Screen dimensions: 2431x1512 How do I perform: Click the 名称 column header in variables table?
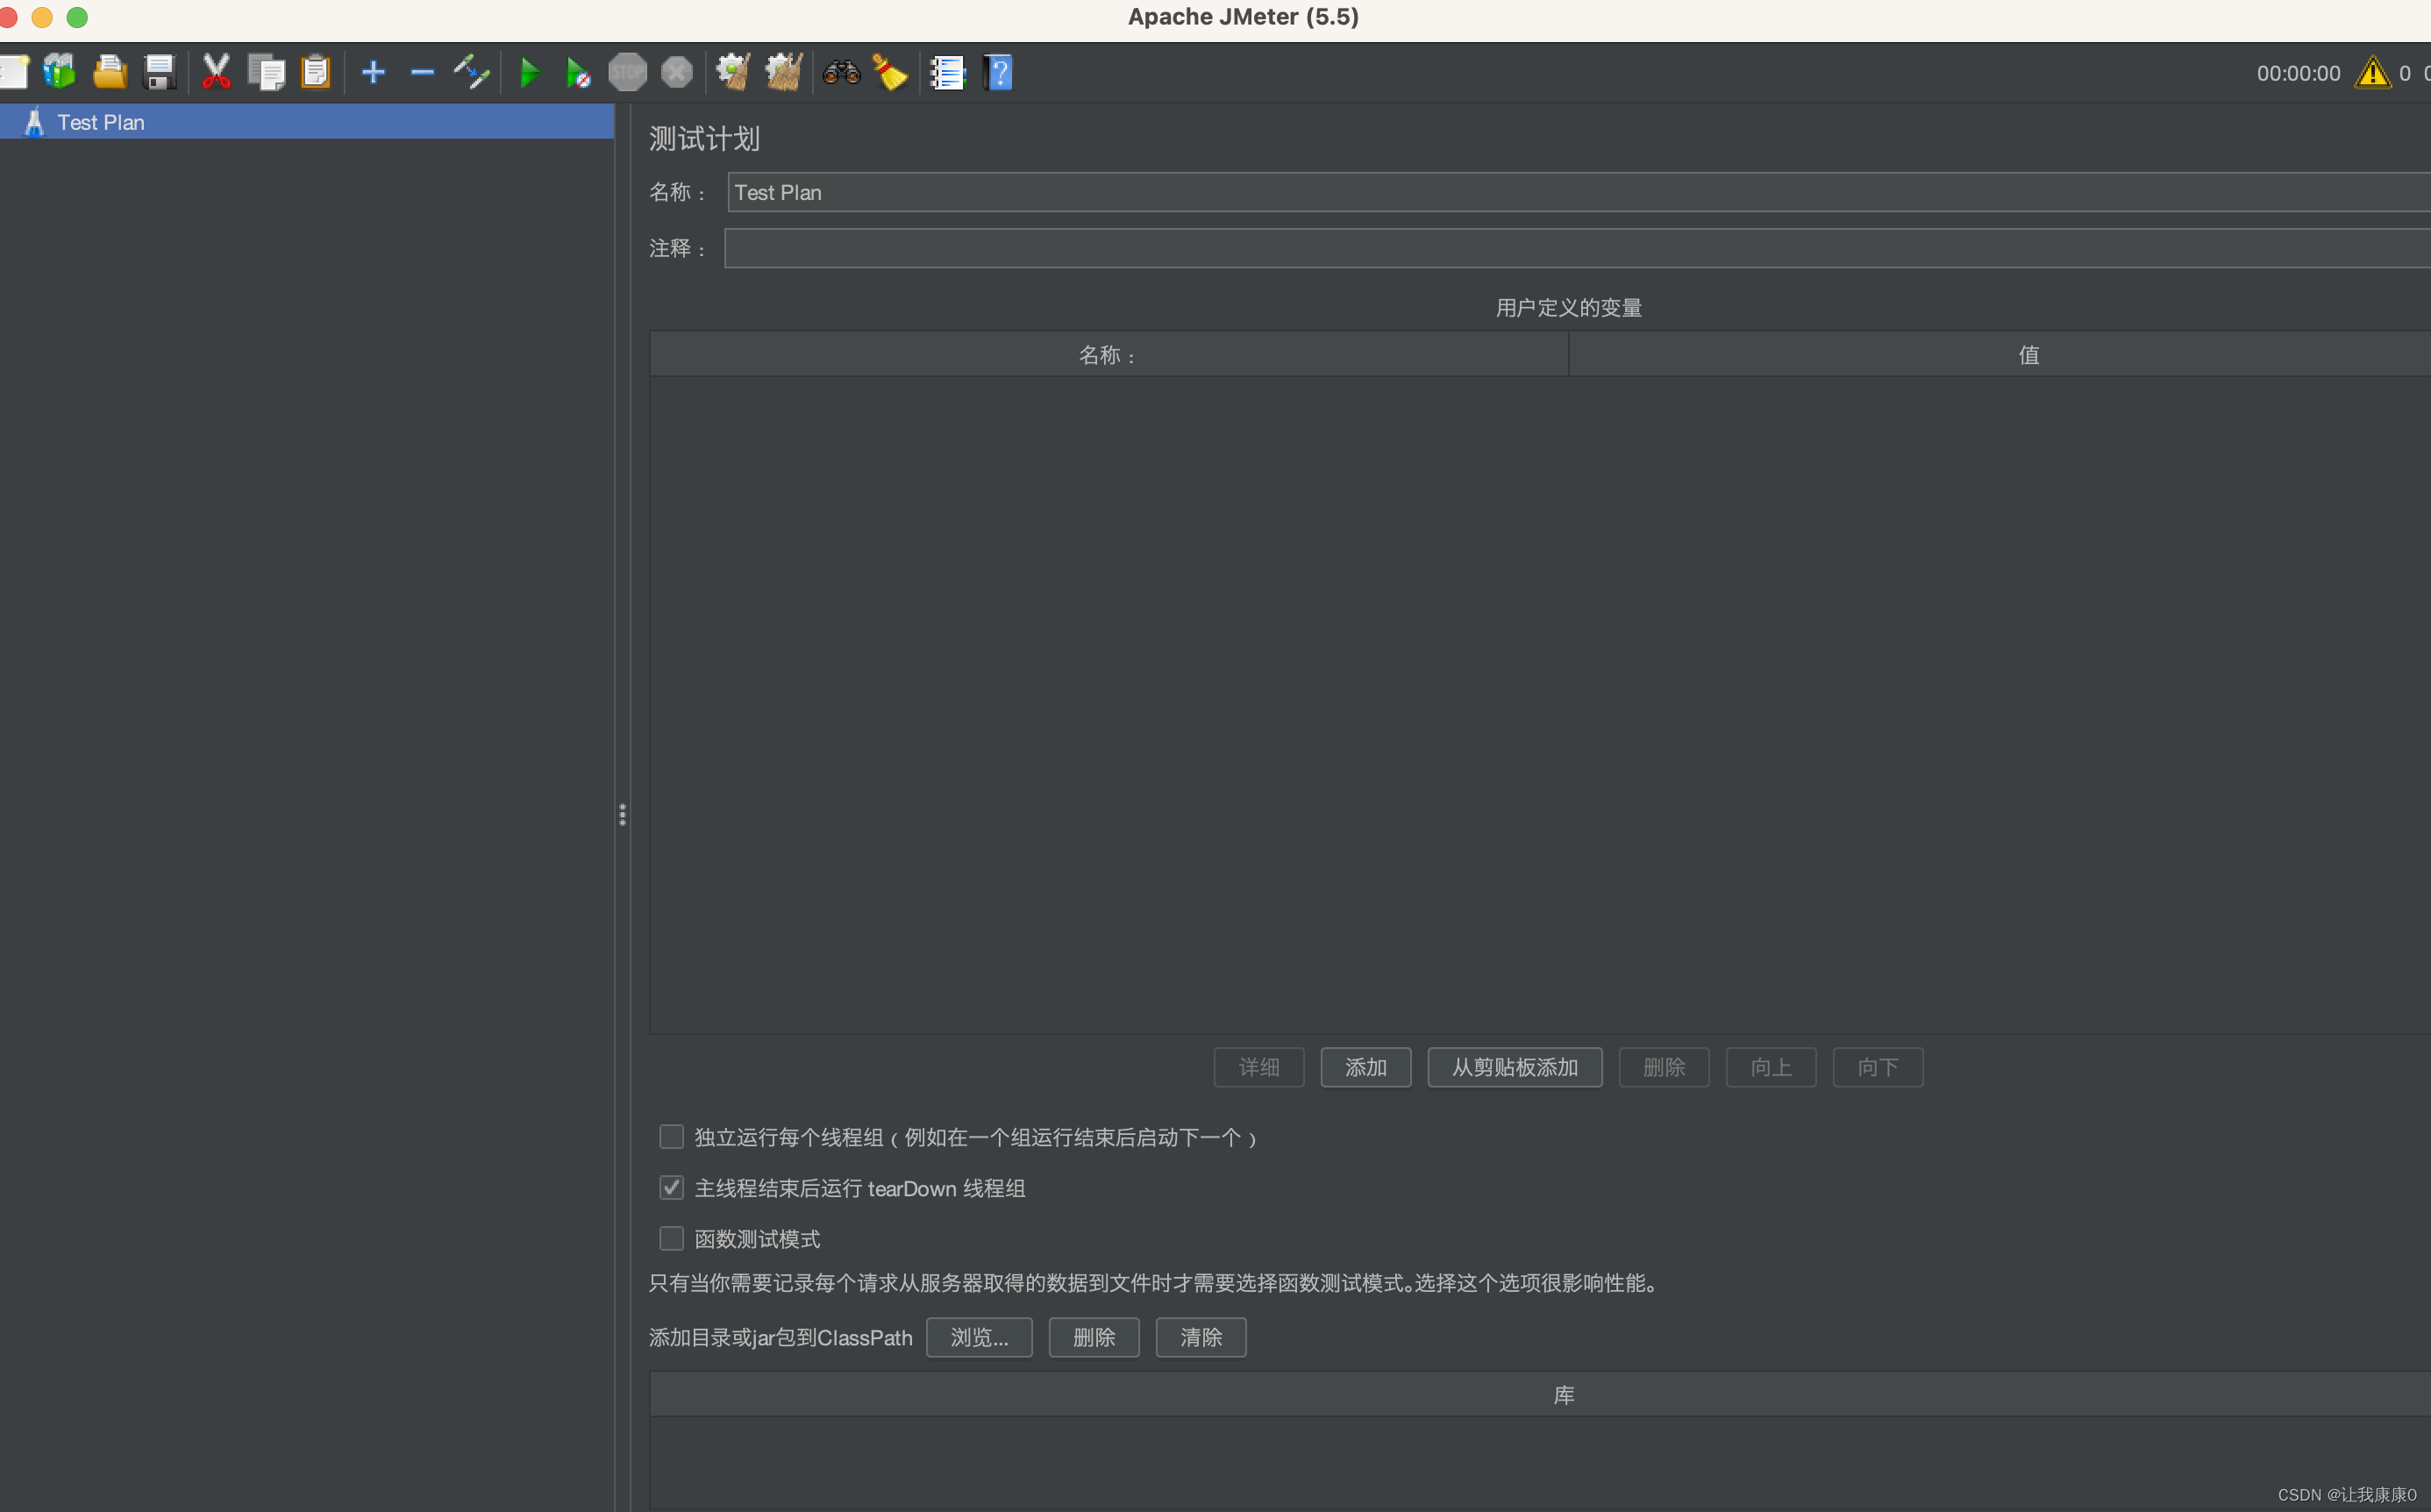click(1109, 354)
